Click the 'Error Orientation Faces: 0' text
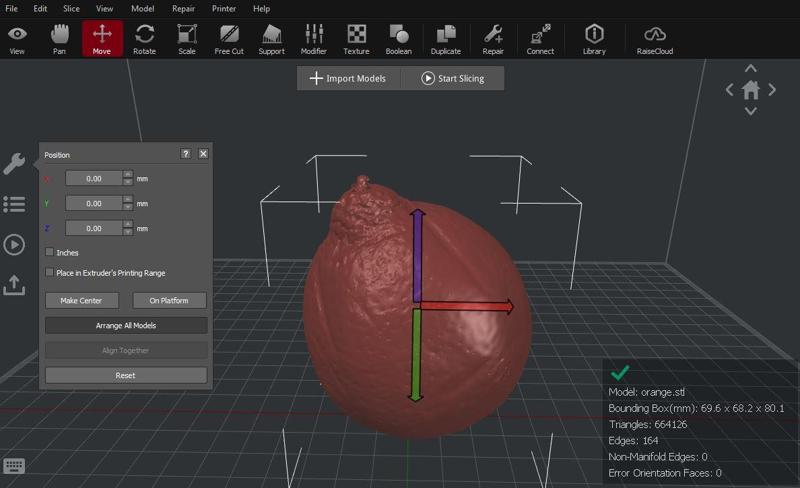The width and height of the screenshot is (800, 488). (x=665, y=473)
